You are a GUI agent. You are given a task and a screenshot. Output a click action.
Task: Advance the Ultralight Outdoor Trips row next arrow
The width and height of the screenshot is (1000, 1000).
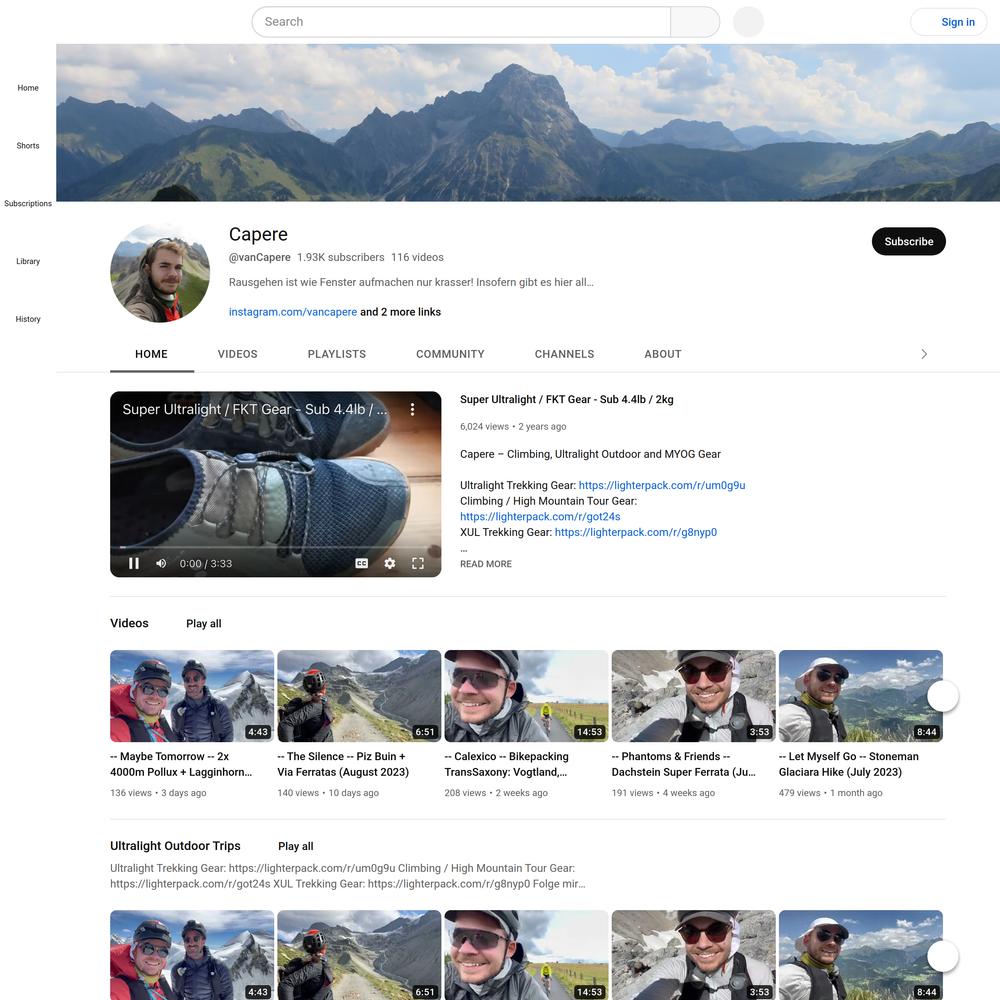(943, 956)
